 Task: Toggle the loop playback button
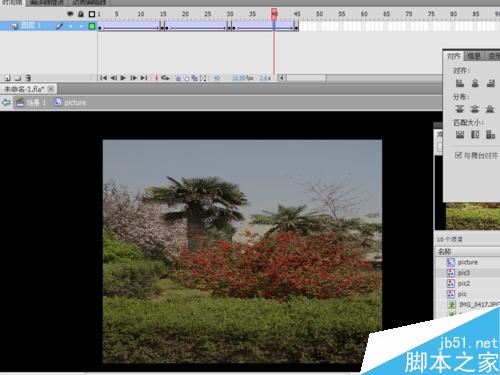[165, 78]
